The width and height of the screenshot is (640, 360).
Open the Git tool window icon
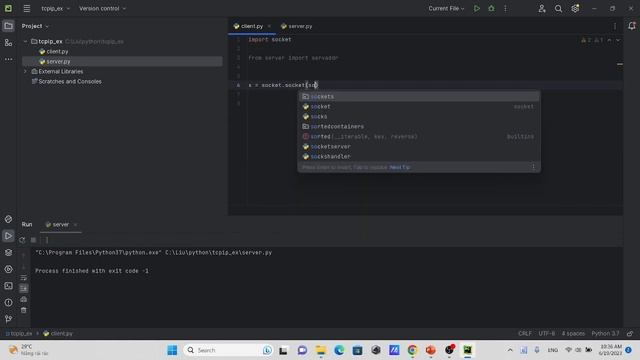(8, 319)
